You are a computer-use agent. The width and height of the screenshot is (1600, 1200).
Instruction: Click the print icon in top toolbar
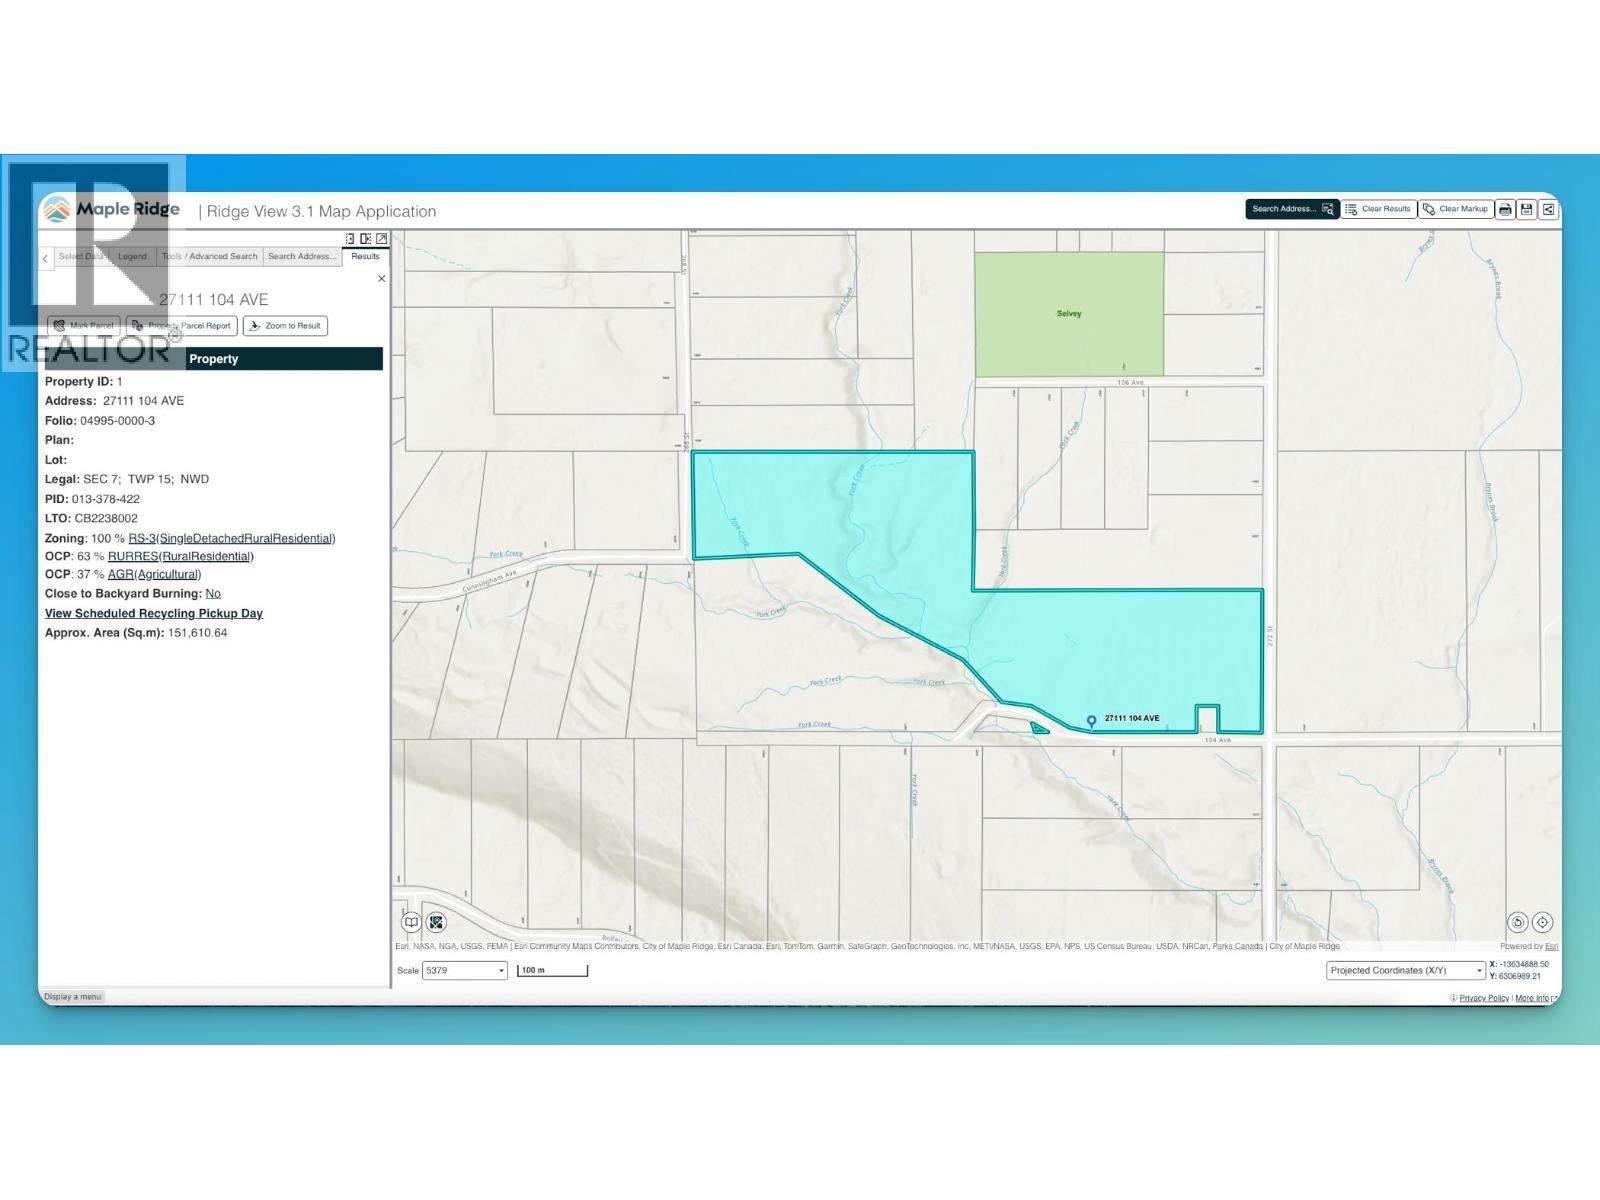point(1505,209)
